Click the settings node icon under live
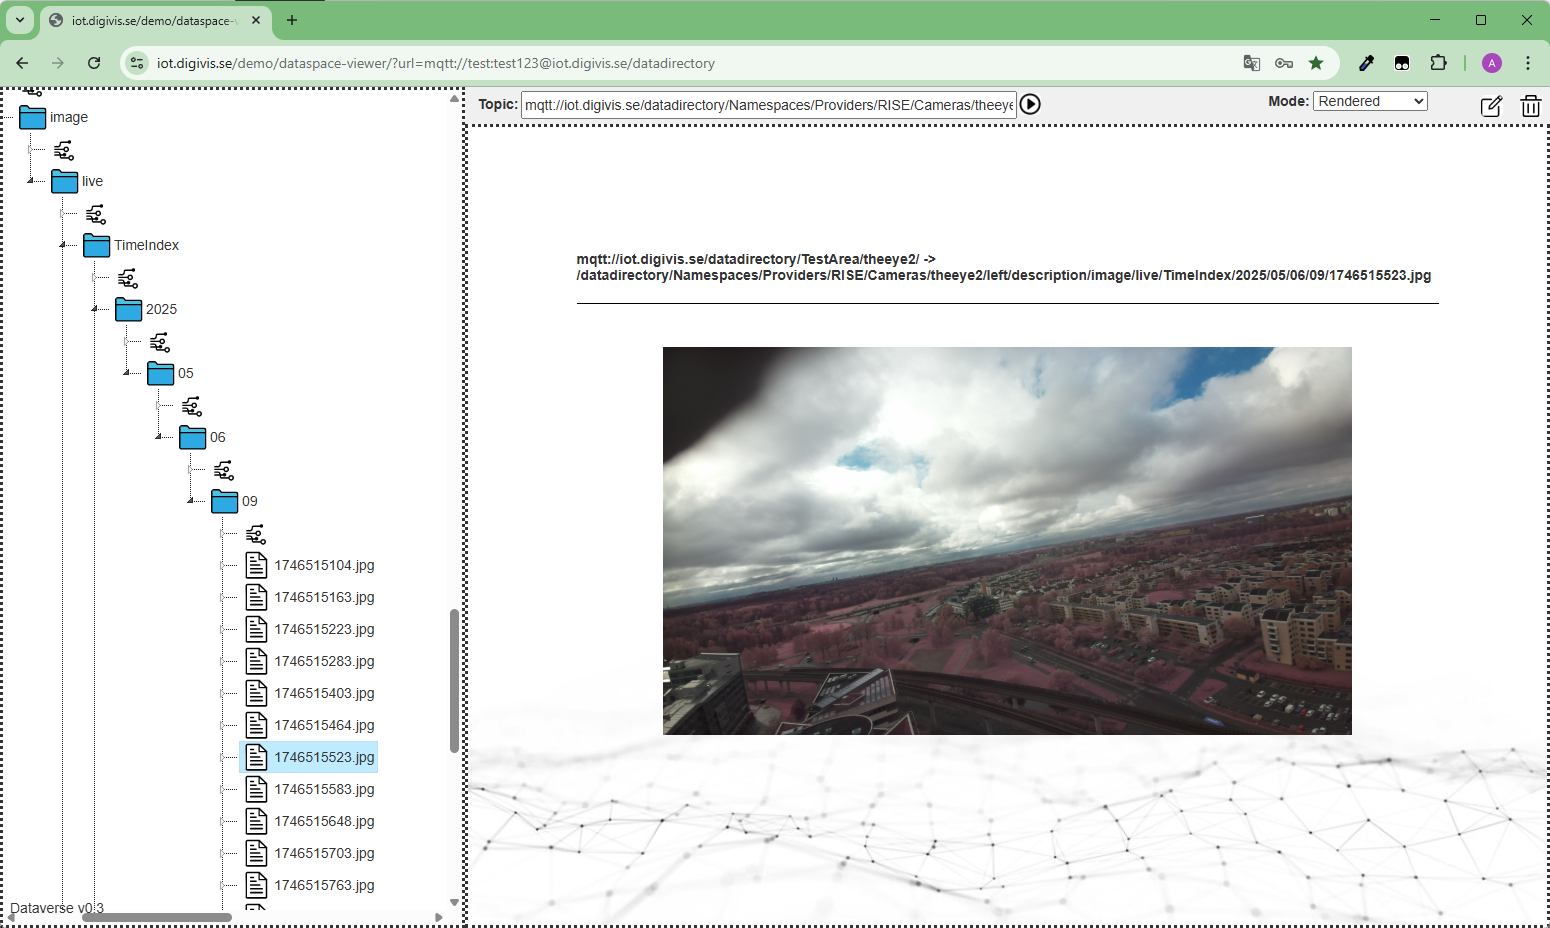 coord(96,214)
